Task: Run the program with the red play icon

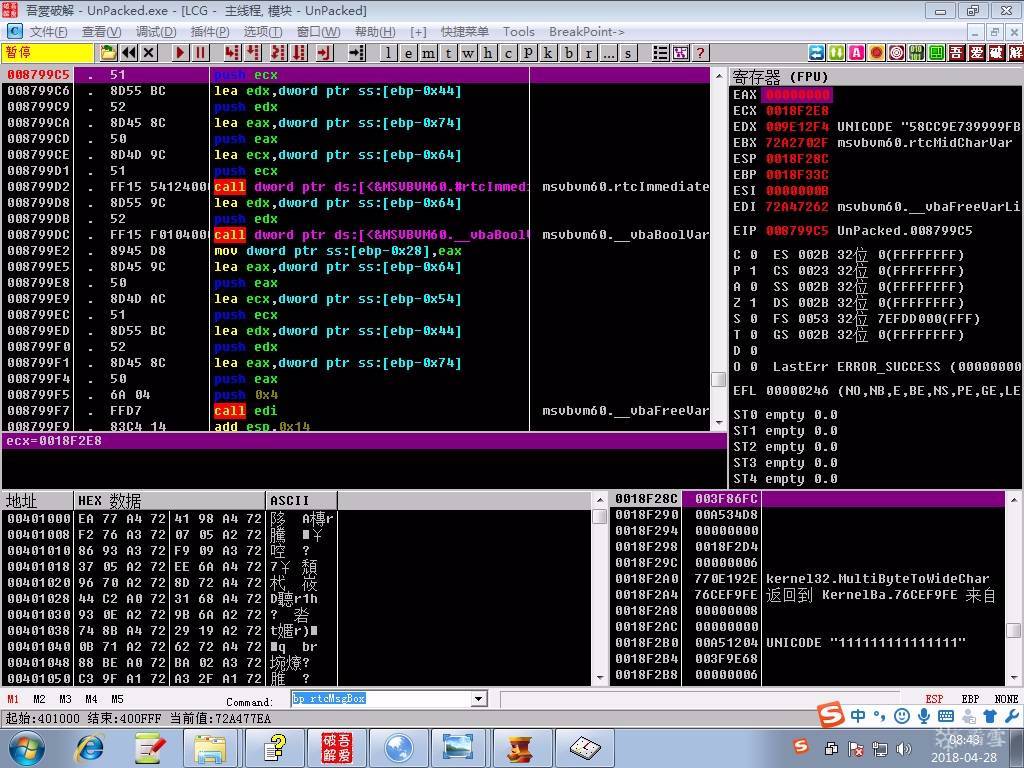Action: pos(180,53)
